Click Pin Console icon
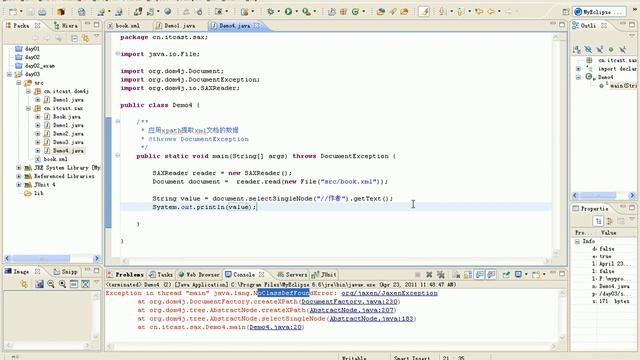 coord(506,275)
